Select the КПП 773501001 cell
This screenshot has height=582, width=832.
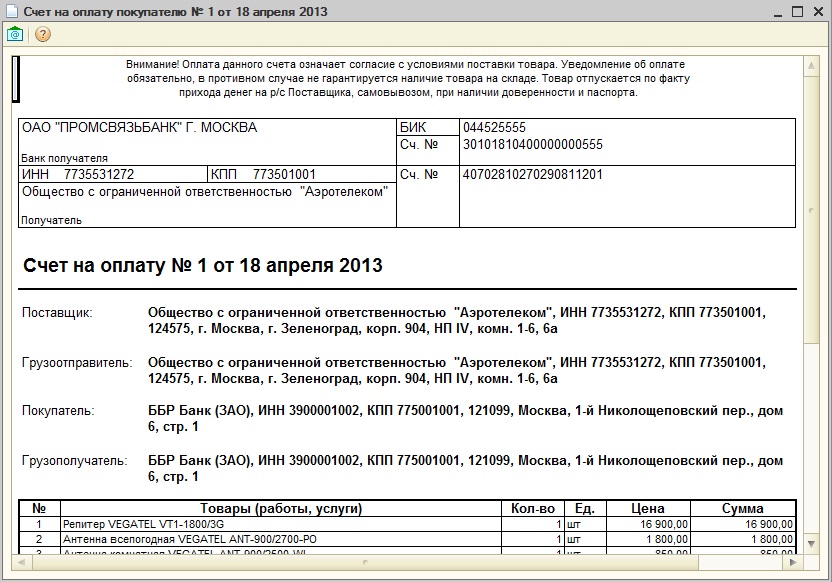302,174
